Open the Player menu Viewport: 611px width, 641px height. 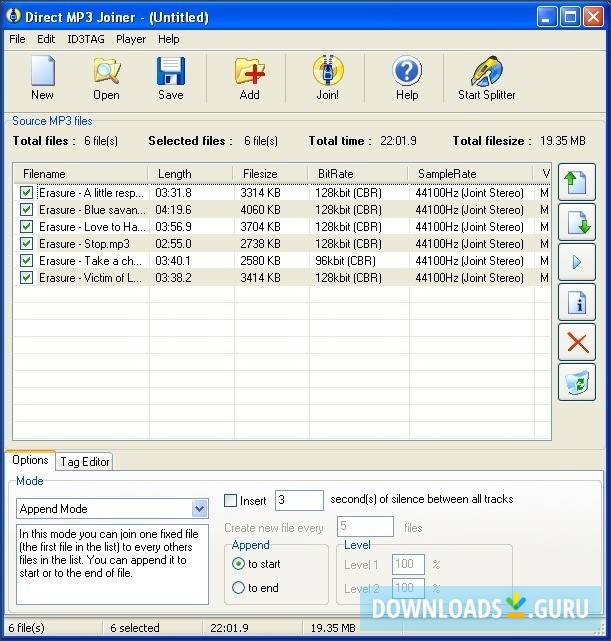[131, 39]
